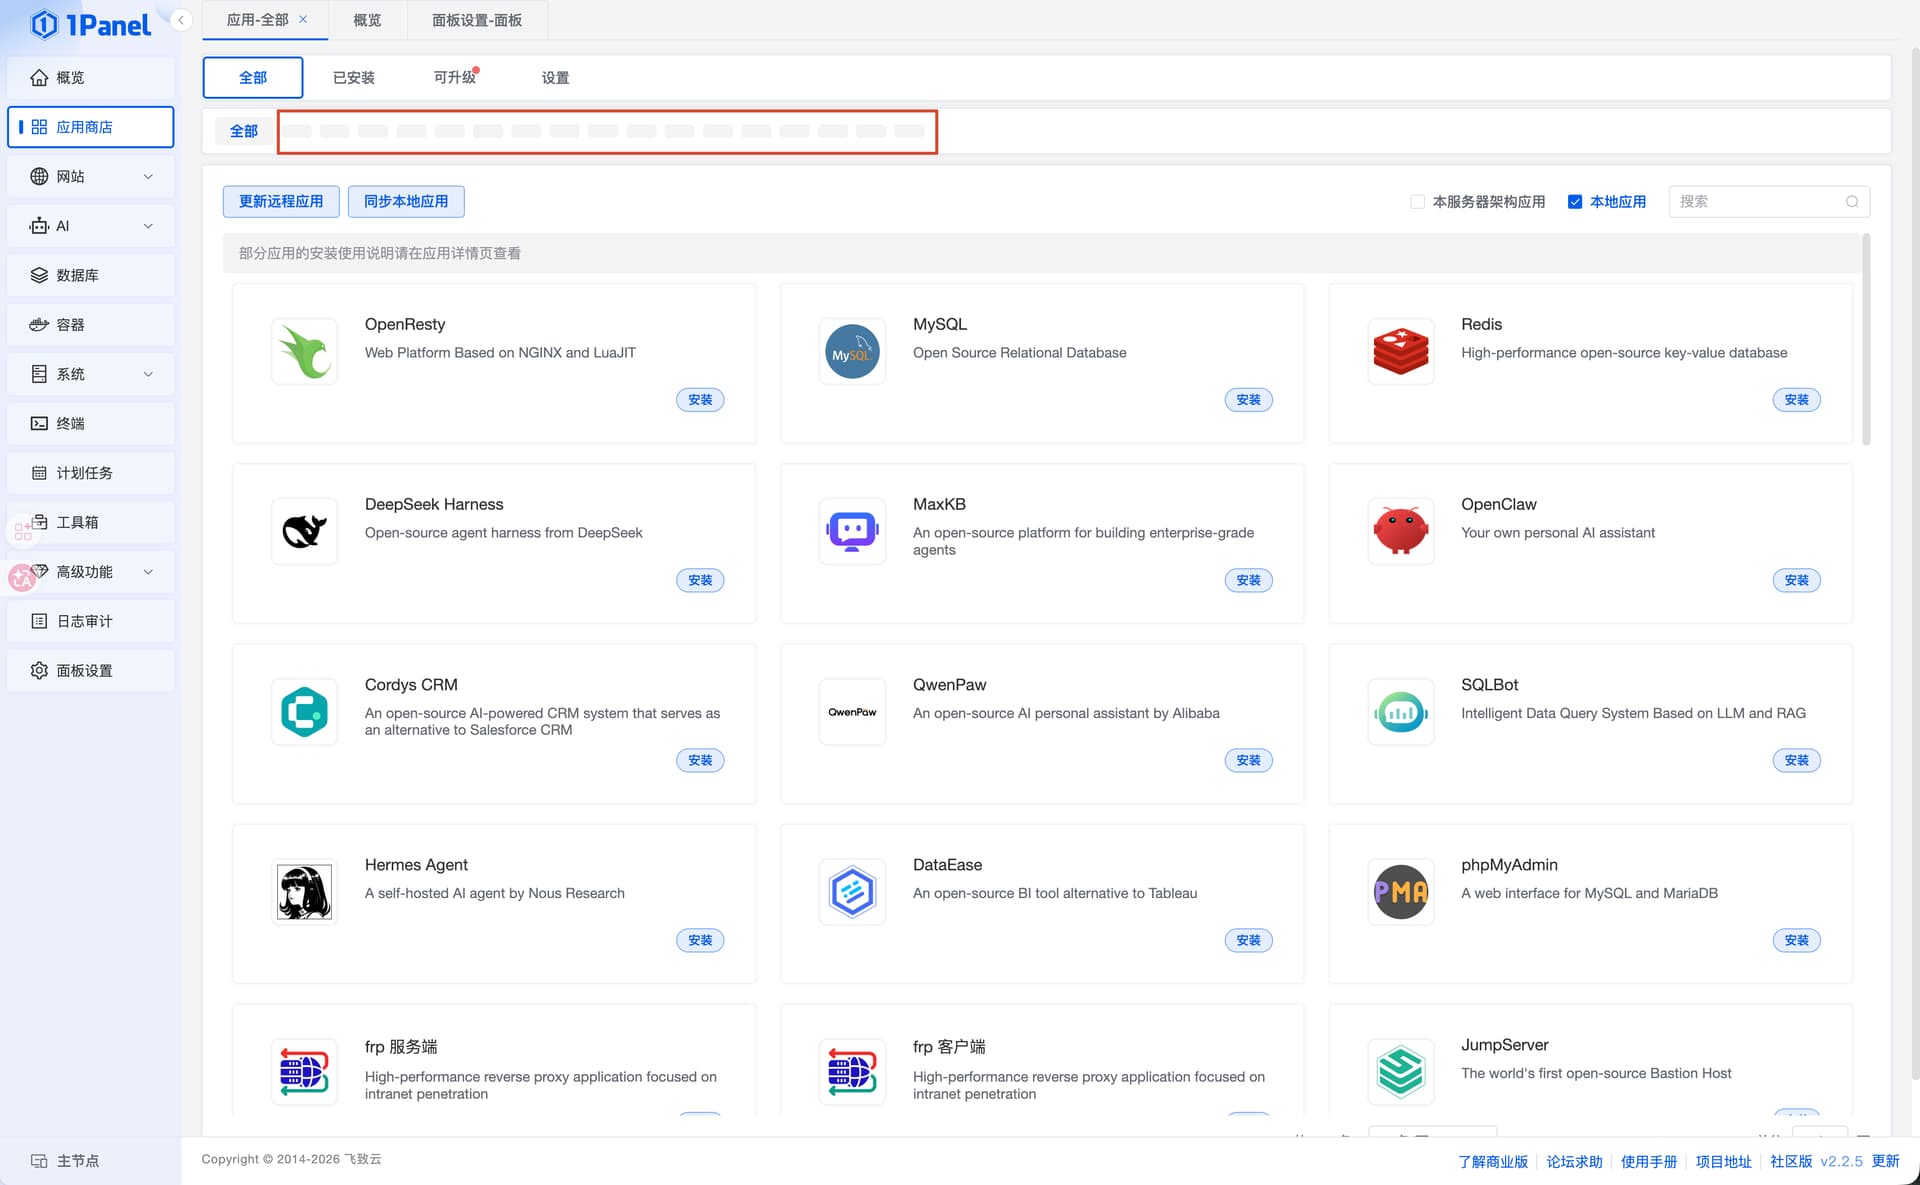This screenshot has height=1185, width=1920.
Task: Install MaxKB with its 安装 button
Action: click(x=1248, y=580)
